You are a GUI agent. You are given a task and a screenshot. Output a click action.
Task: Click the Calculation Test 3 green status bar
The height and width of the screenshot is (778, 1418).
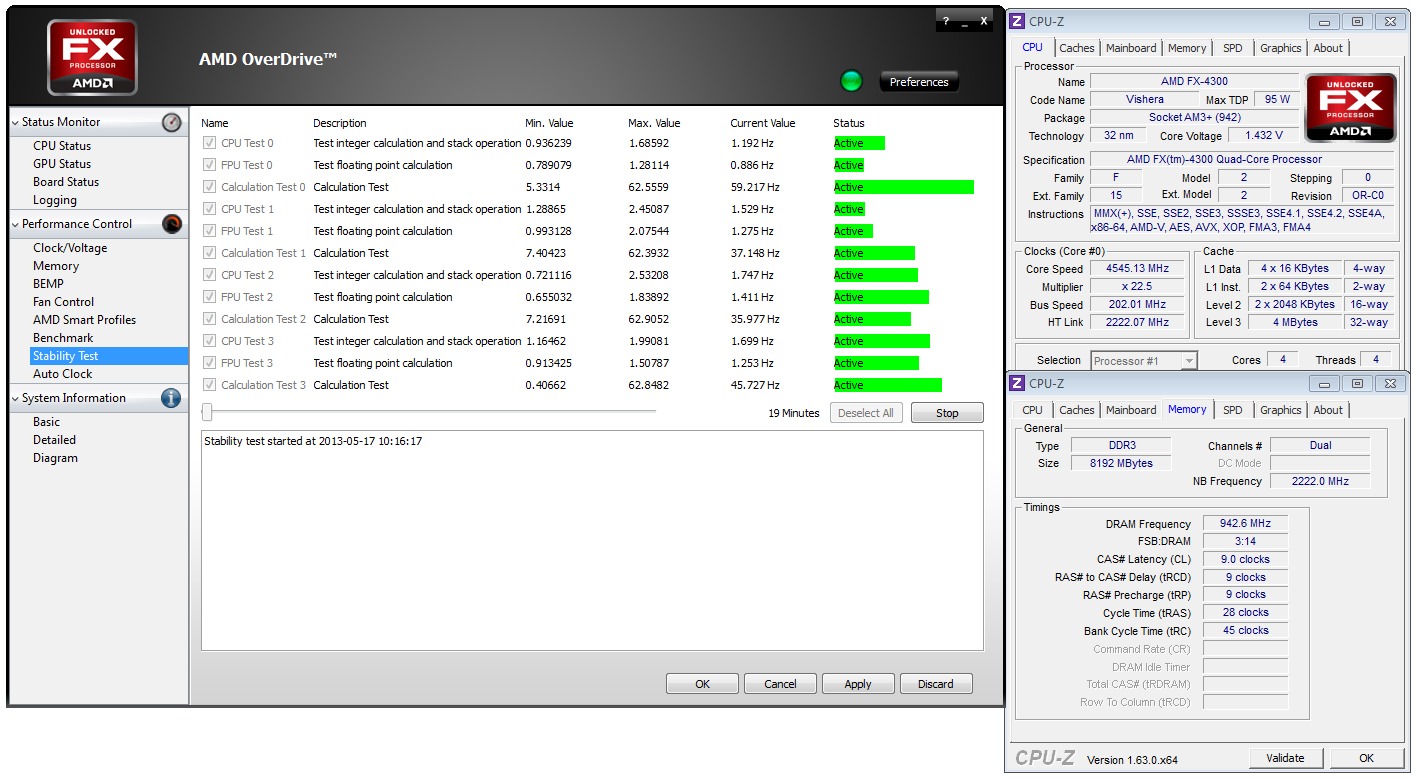(x=888, y=385)
